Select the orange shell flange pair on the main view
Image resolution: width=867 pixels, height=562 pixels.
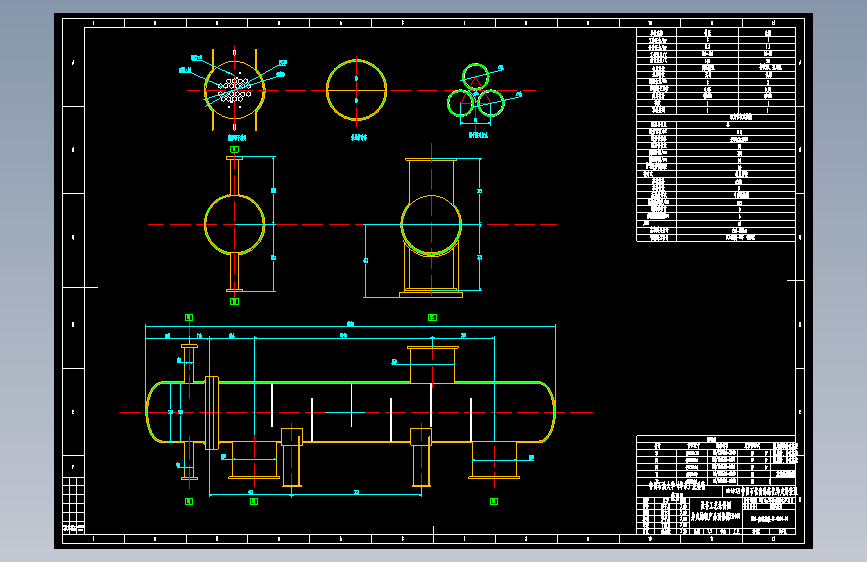[x=212, y=413]
